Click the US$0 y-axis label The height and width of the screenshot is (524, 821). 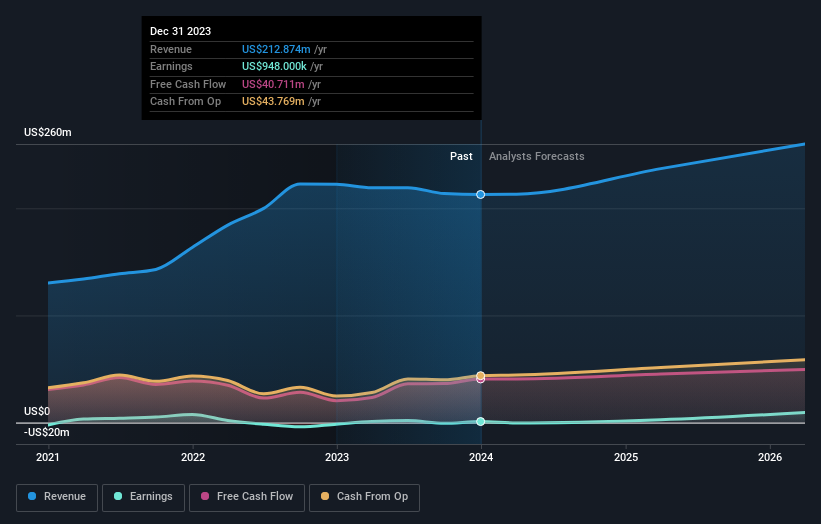coord(37,411)
